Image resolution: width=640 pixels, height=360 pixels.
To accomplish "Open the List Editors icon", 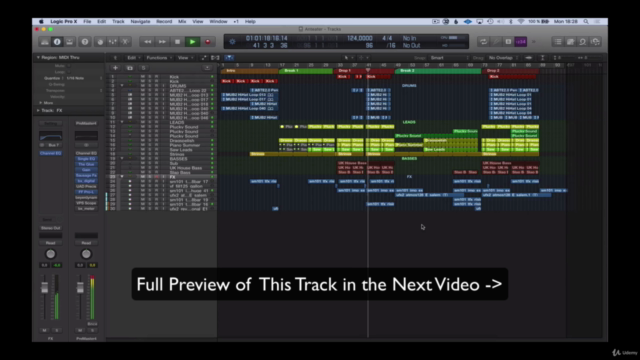I will 558,42.
